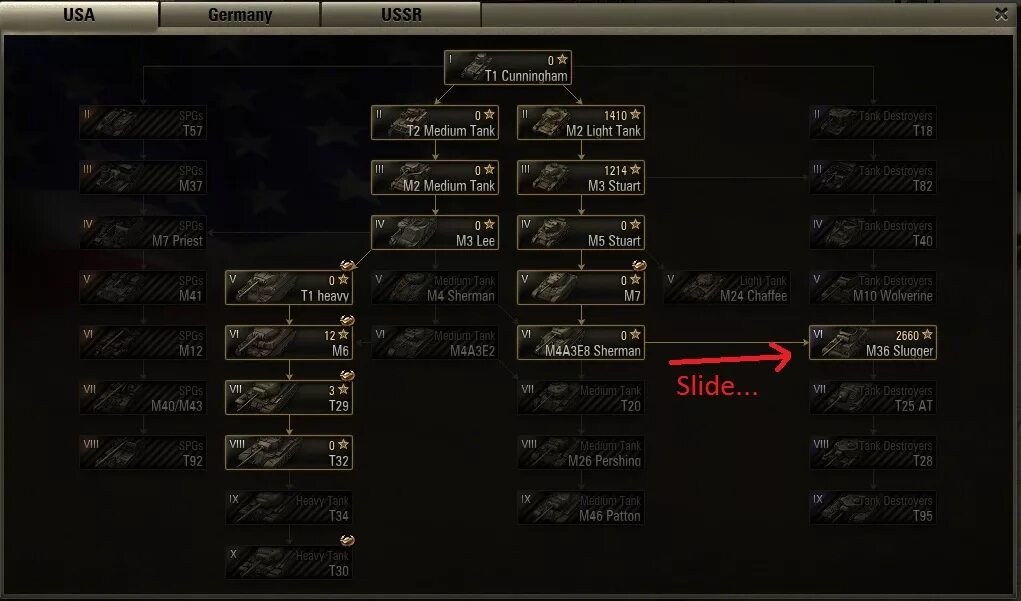Select the T2 Medium Tank node
Viewport: 1021px width, 601px height.
(x=435, y=122)
